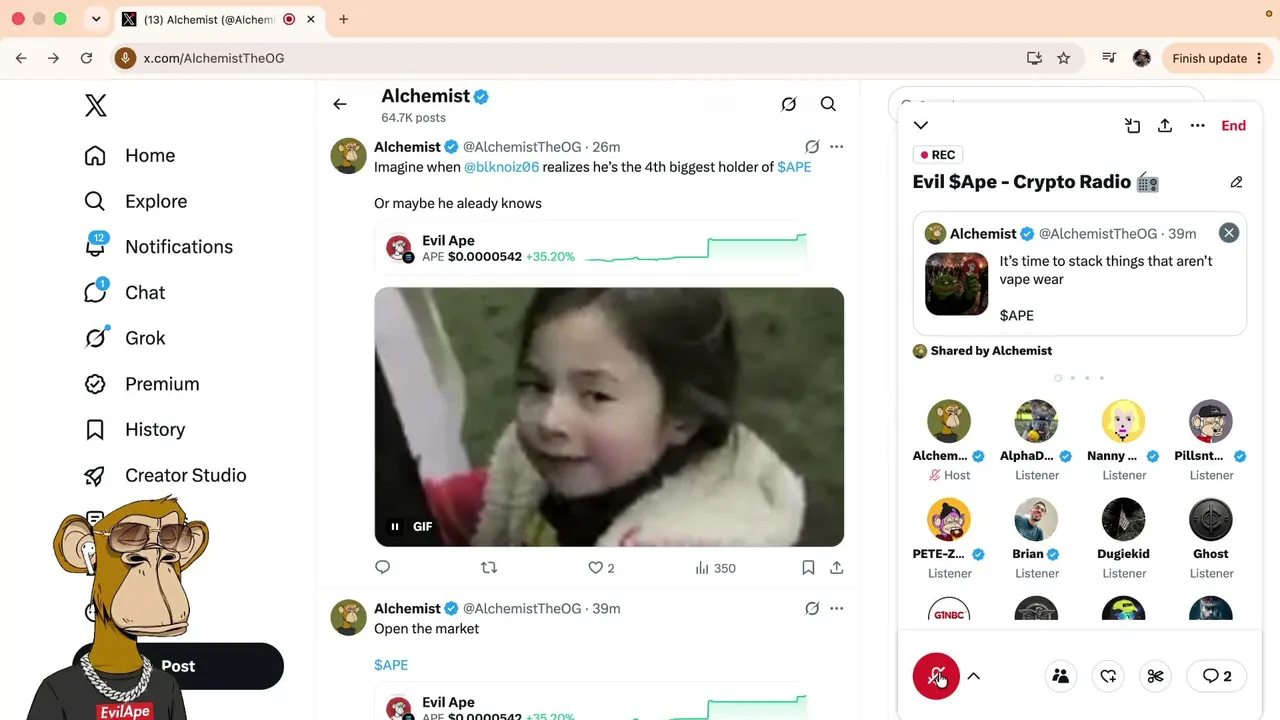Dock the Space using the pop-out icon

coord(1132,125)
